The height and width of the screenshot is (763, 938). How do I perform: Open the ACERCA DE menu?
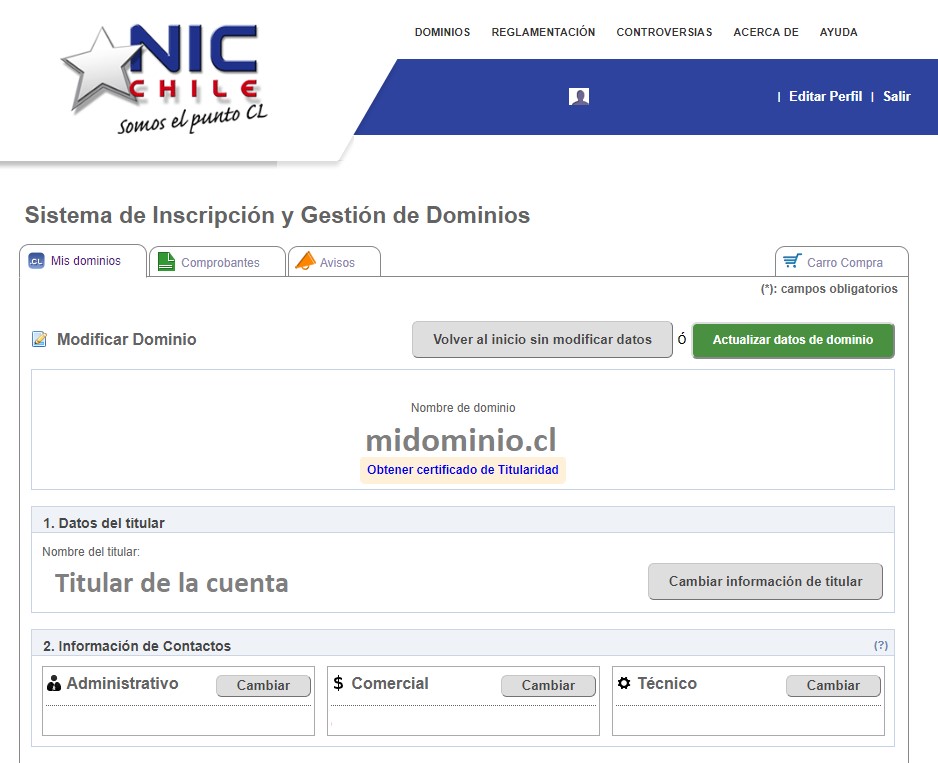click(766, 32)
